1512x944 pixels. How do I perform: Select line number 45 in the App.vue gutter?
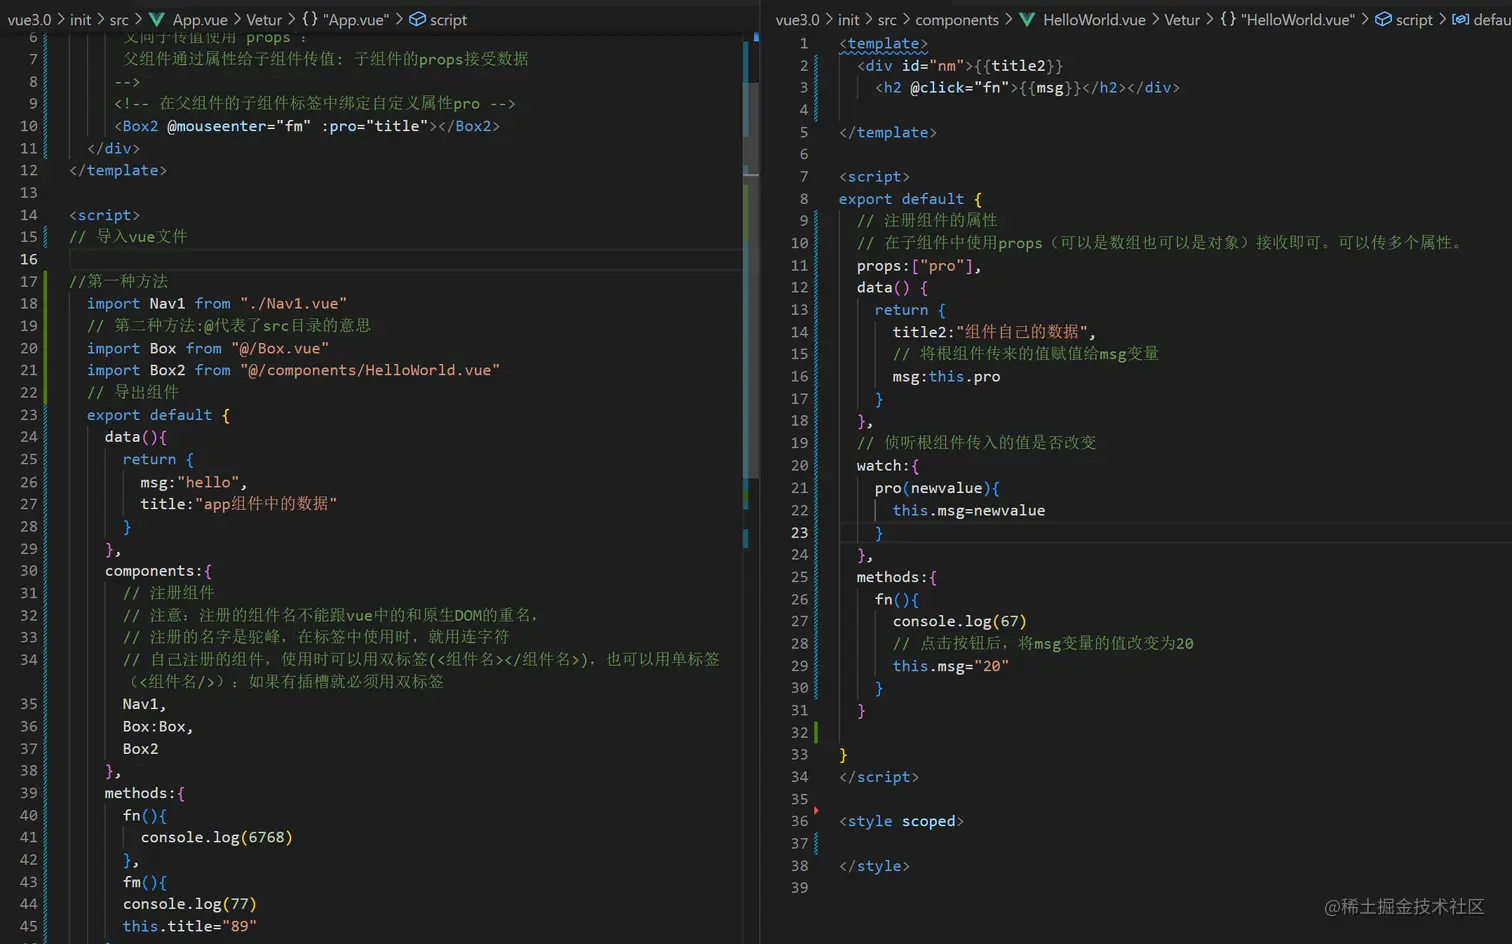[x=28, y=926]
